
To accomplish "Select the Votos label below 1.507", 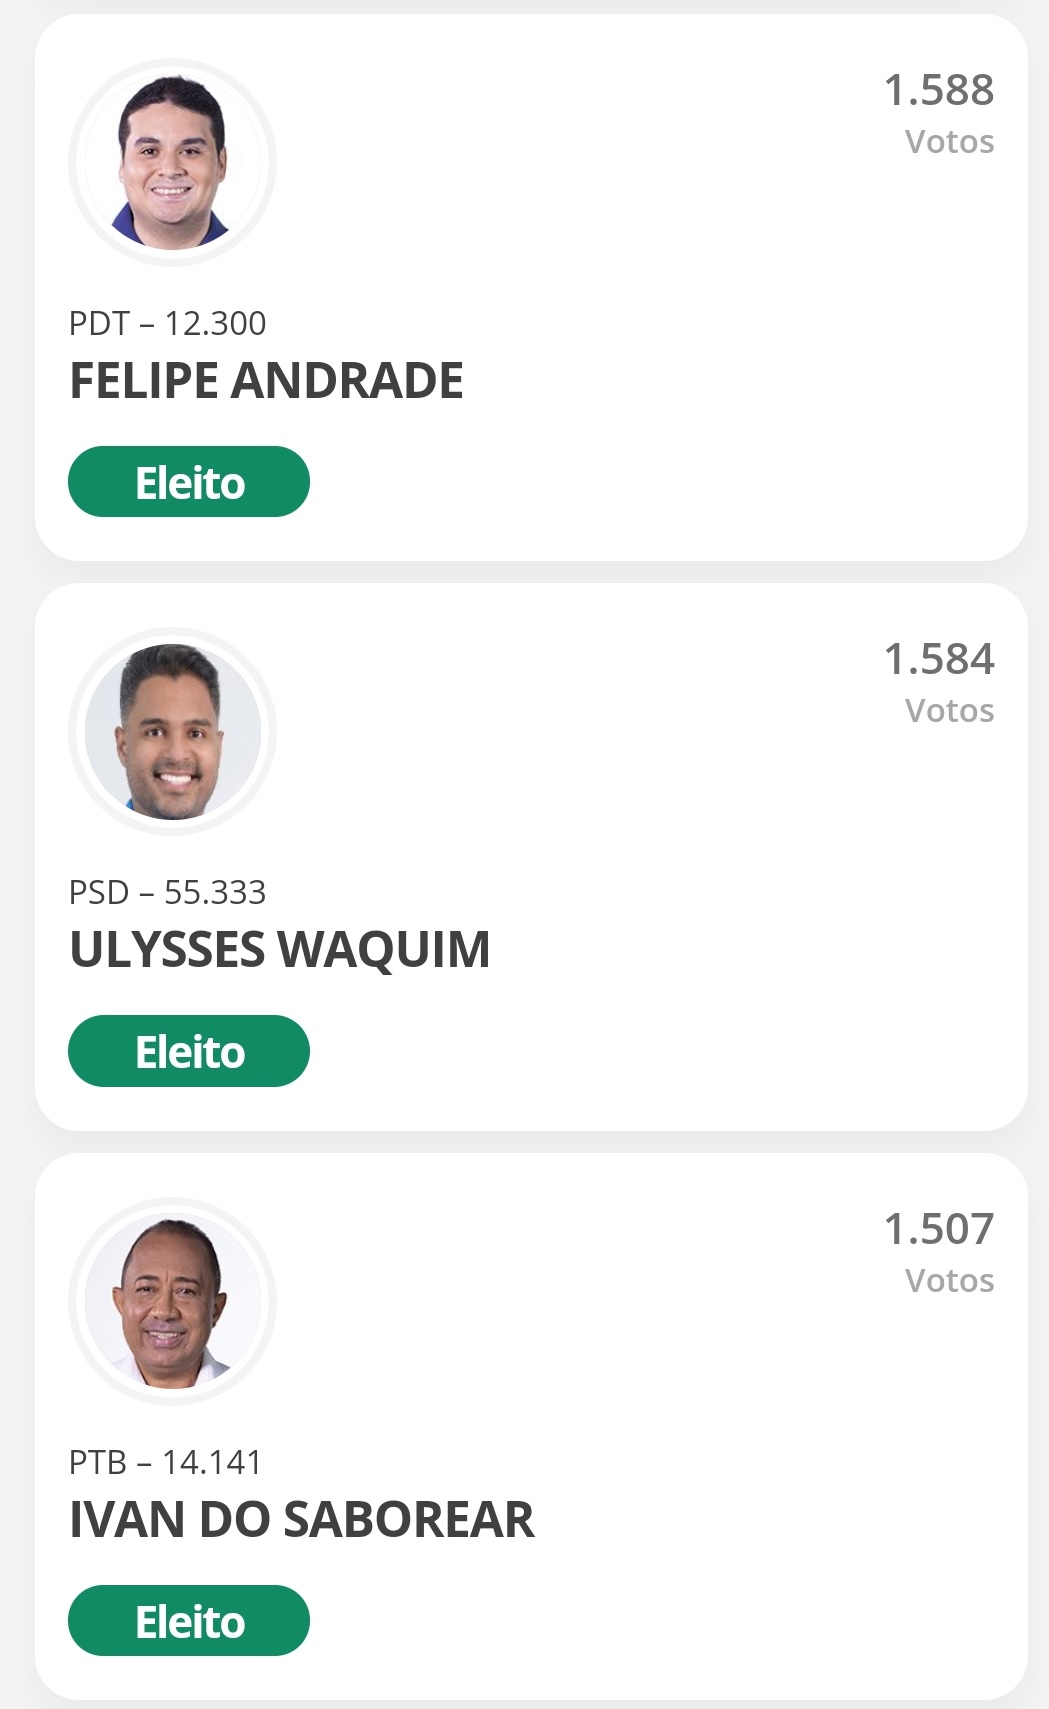I will pyautogui.click(x=949, y=1281).
